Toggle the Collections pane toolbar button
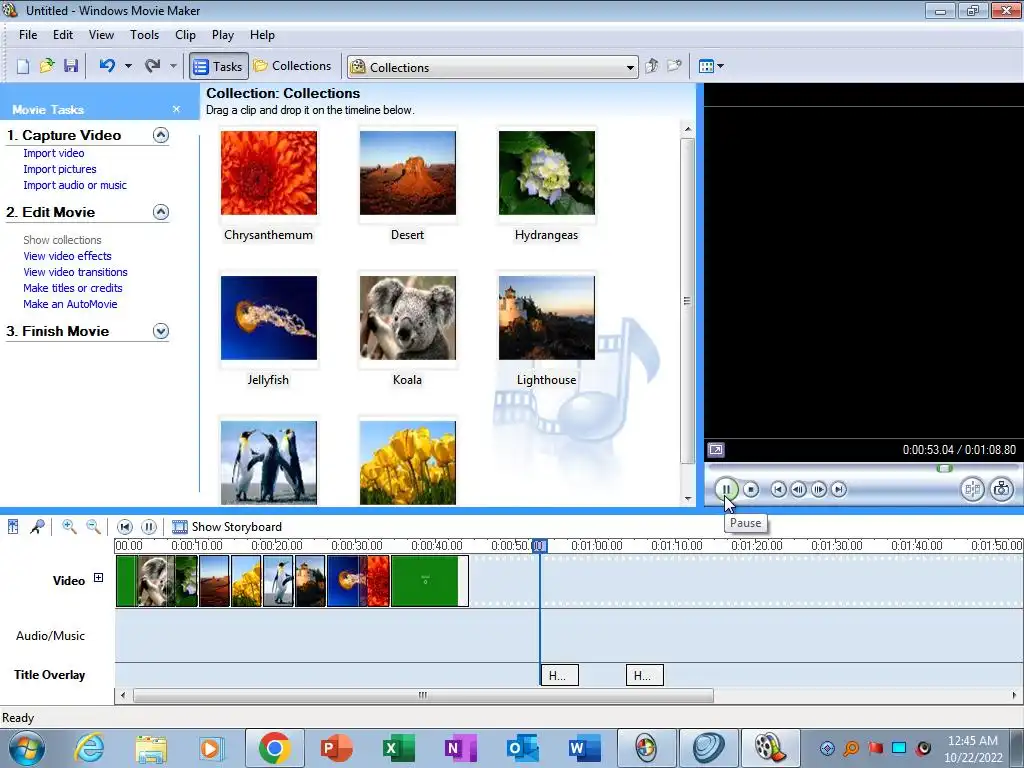Viewport: 1024px width, 768px height. click(x=293, y=66)
